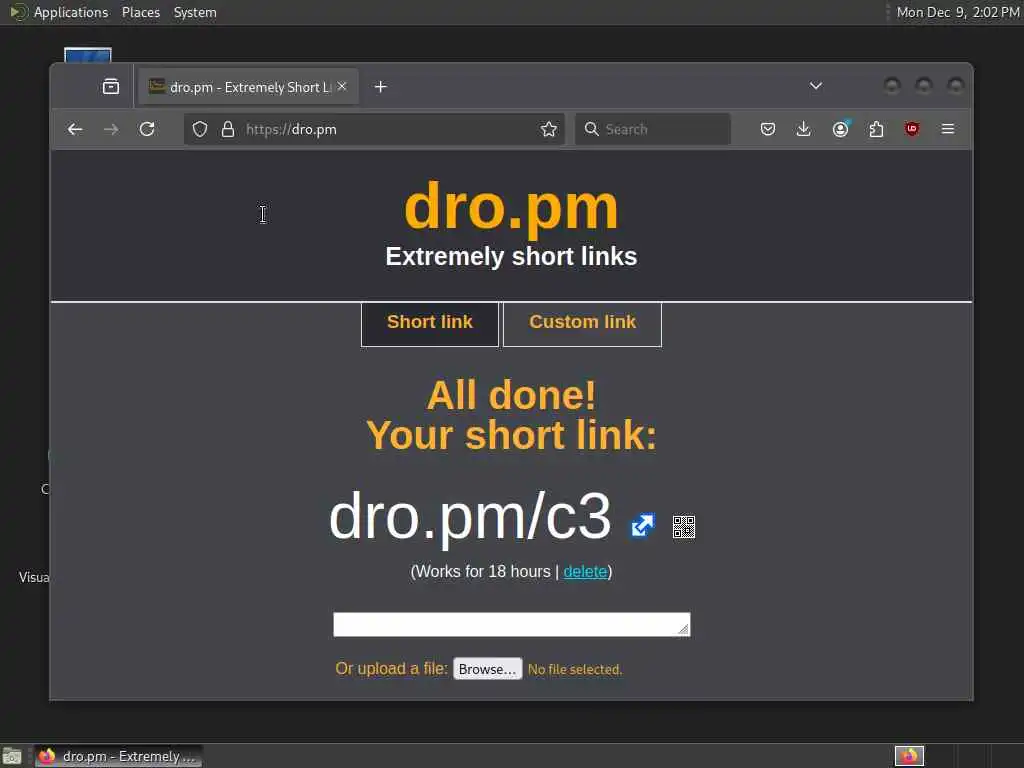
Task: Click the 'No file selected.' text
Action: [575, 669]
